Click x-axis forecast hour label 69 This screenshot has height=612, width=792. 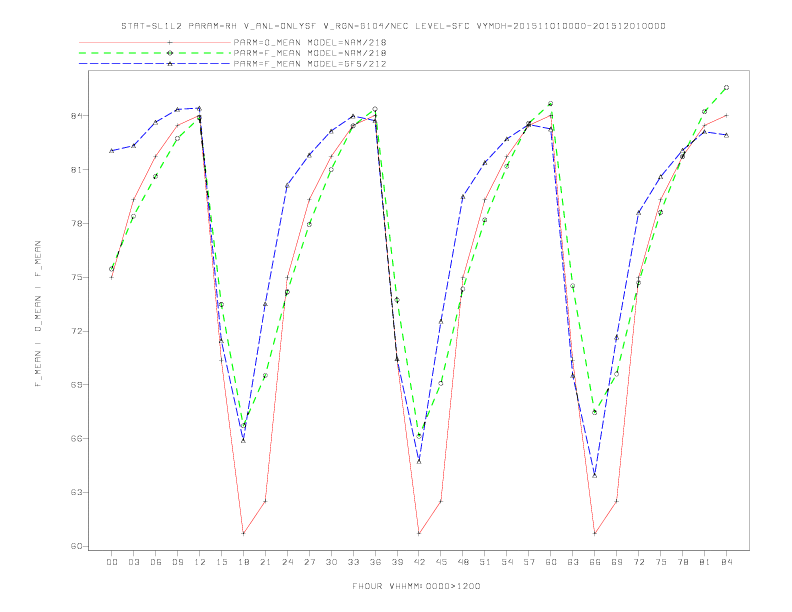coord(617,562)
